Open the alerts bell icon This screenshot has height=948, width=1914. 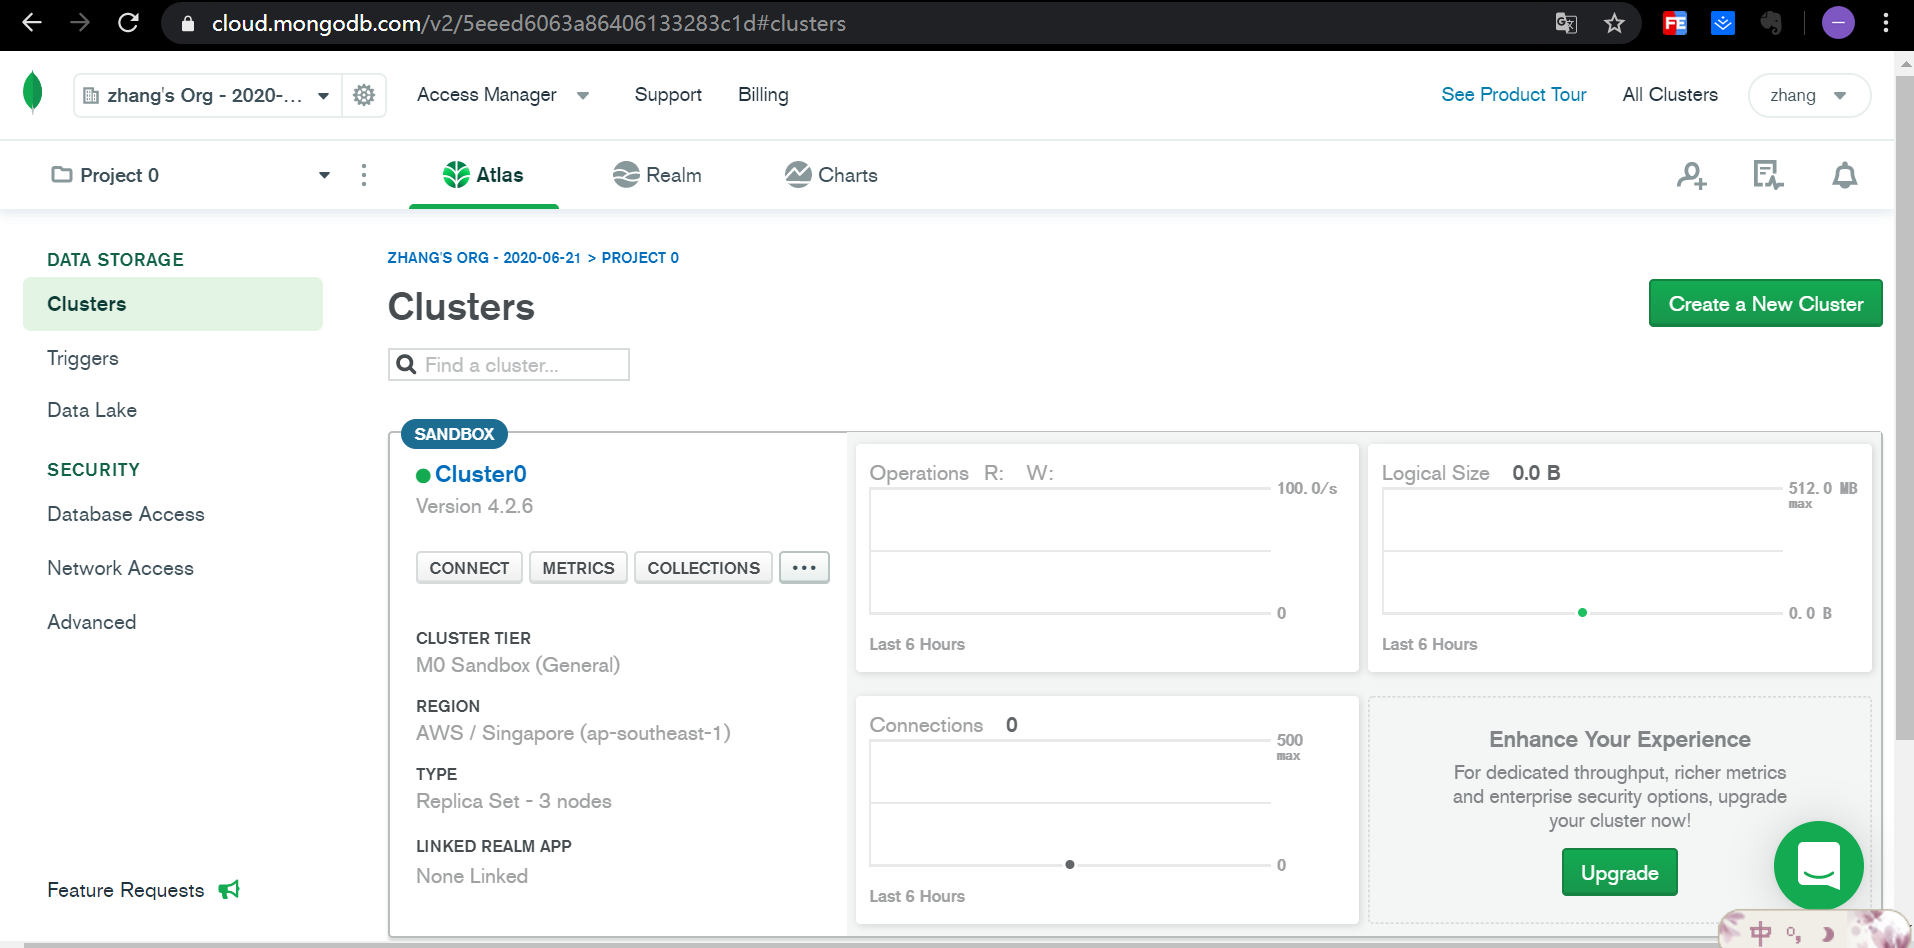[x=1845, y=175]
